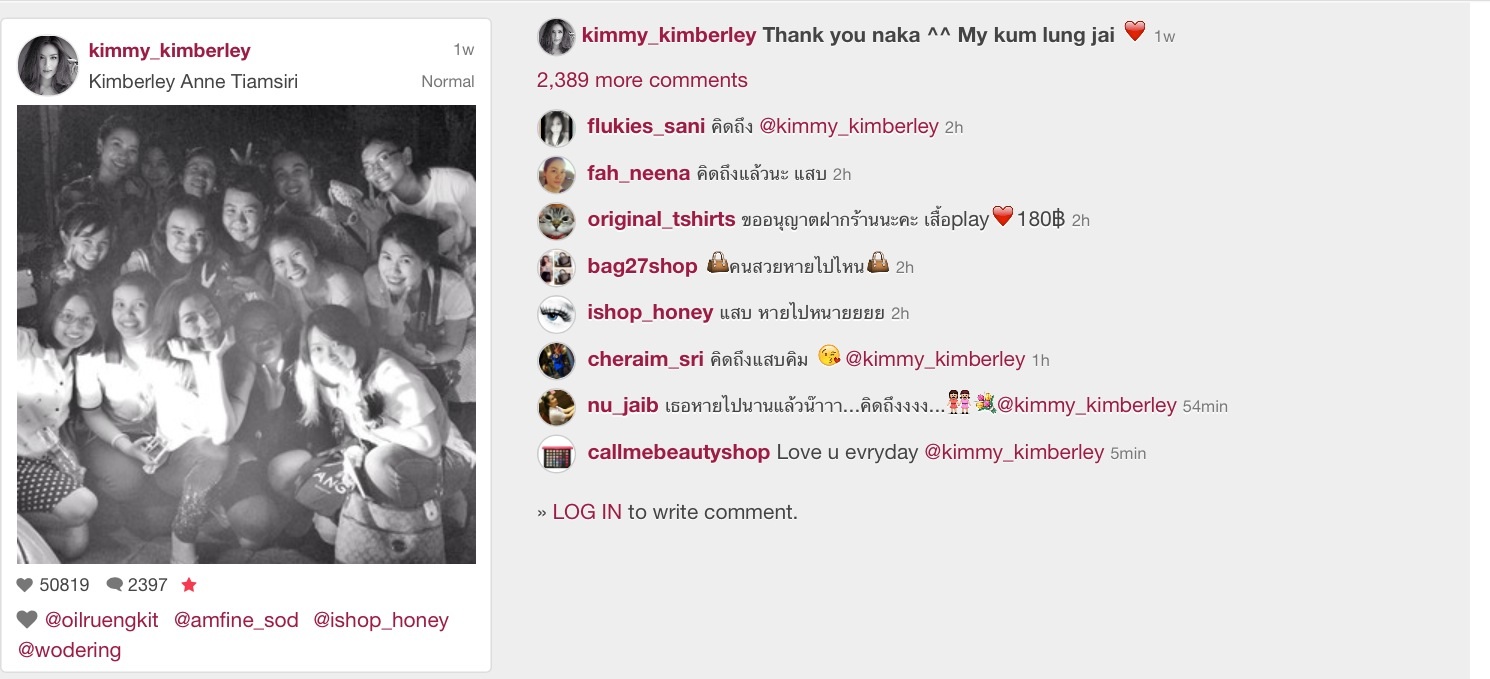
Task: Open callmebeautyshop avatar icon
Action: click(x=557, y=454)
